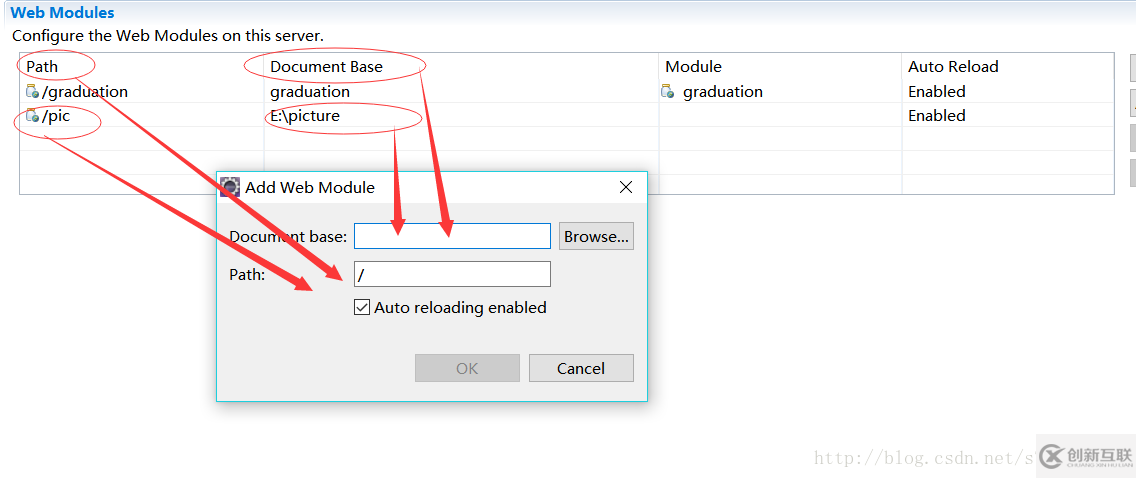This screenshot has height=478, width=1136.
Task: Click the Module column header
Action: [693, 67]
